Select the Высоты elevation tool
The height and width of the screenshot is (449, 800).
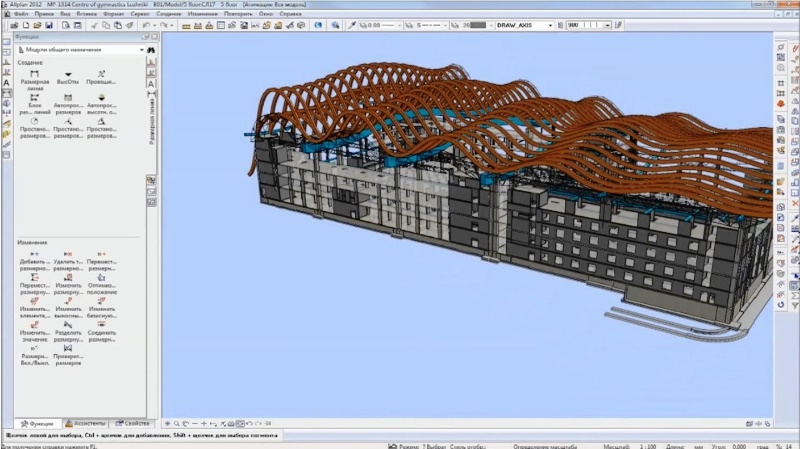click(68, 78)
